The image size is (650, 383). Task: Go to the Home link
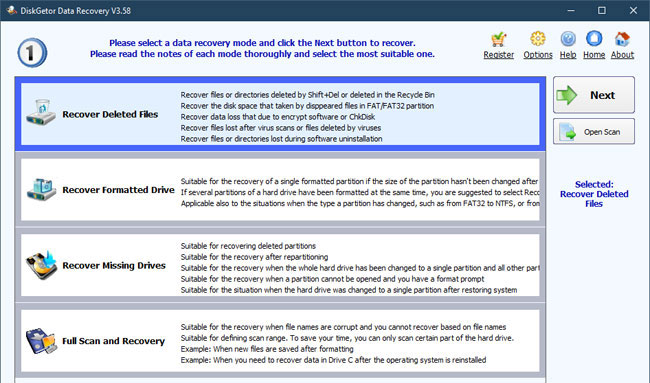tap(594, 55)
